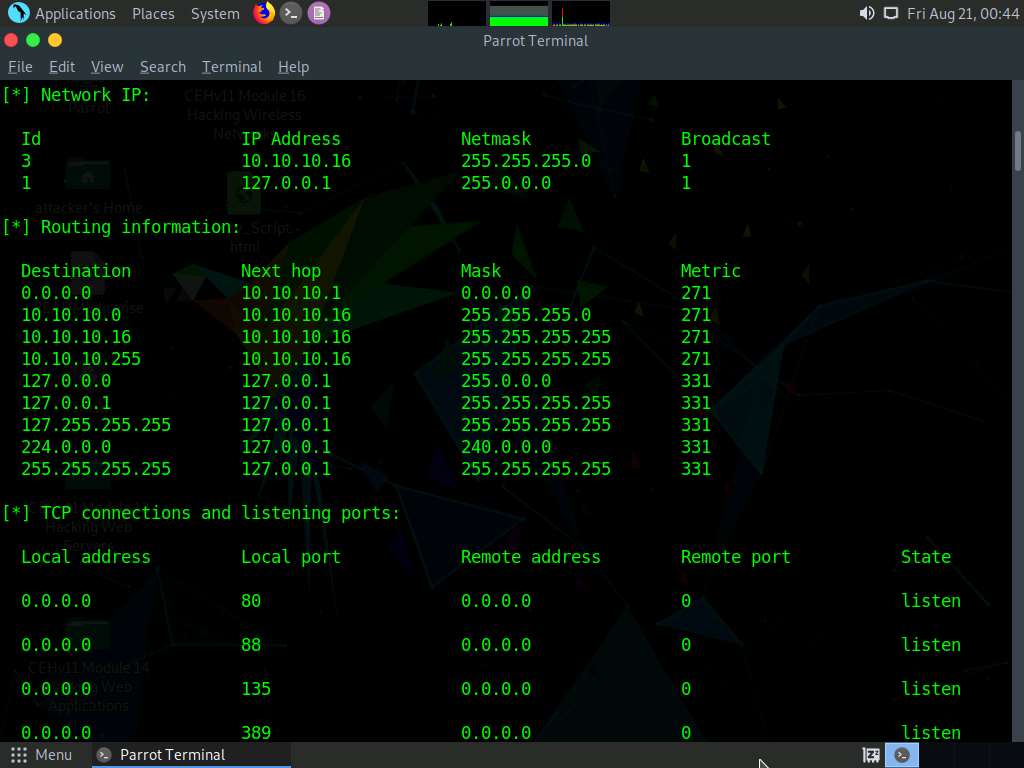Click 'listen' state in port 80 row
This screenshot has width=1024, height=768.
tap(931, 601)
